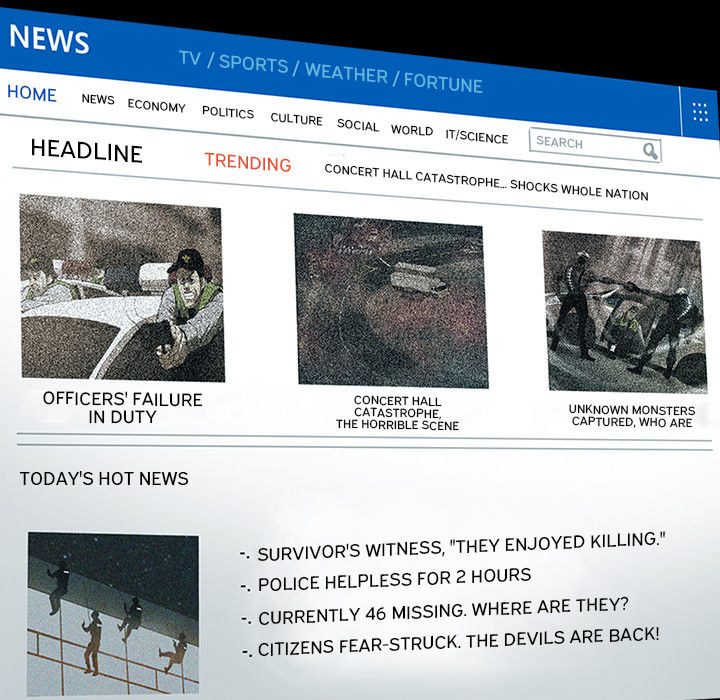720x700 pixels.
Task: Open the WEATHER section link
Action: [346, 73]
